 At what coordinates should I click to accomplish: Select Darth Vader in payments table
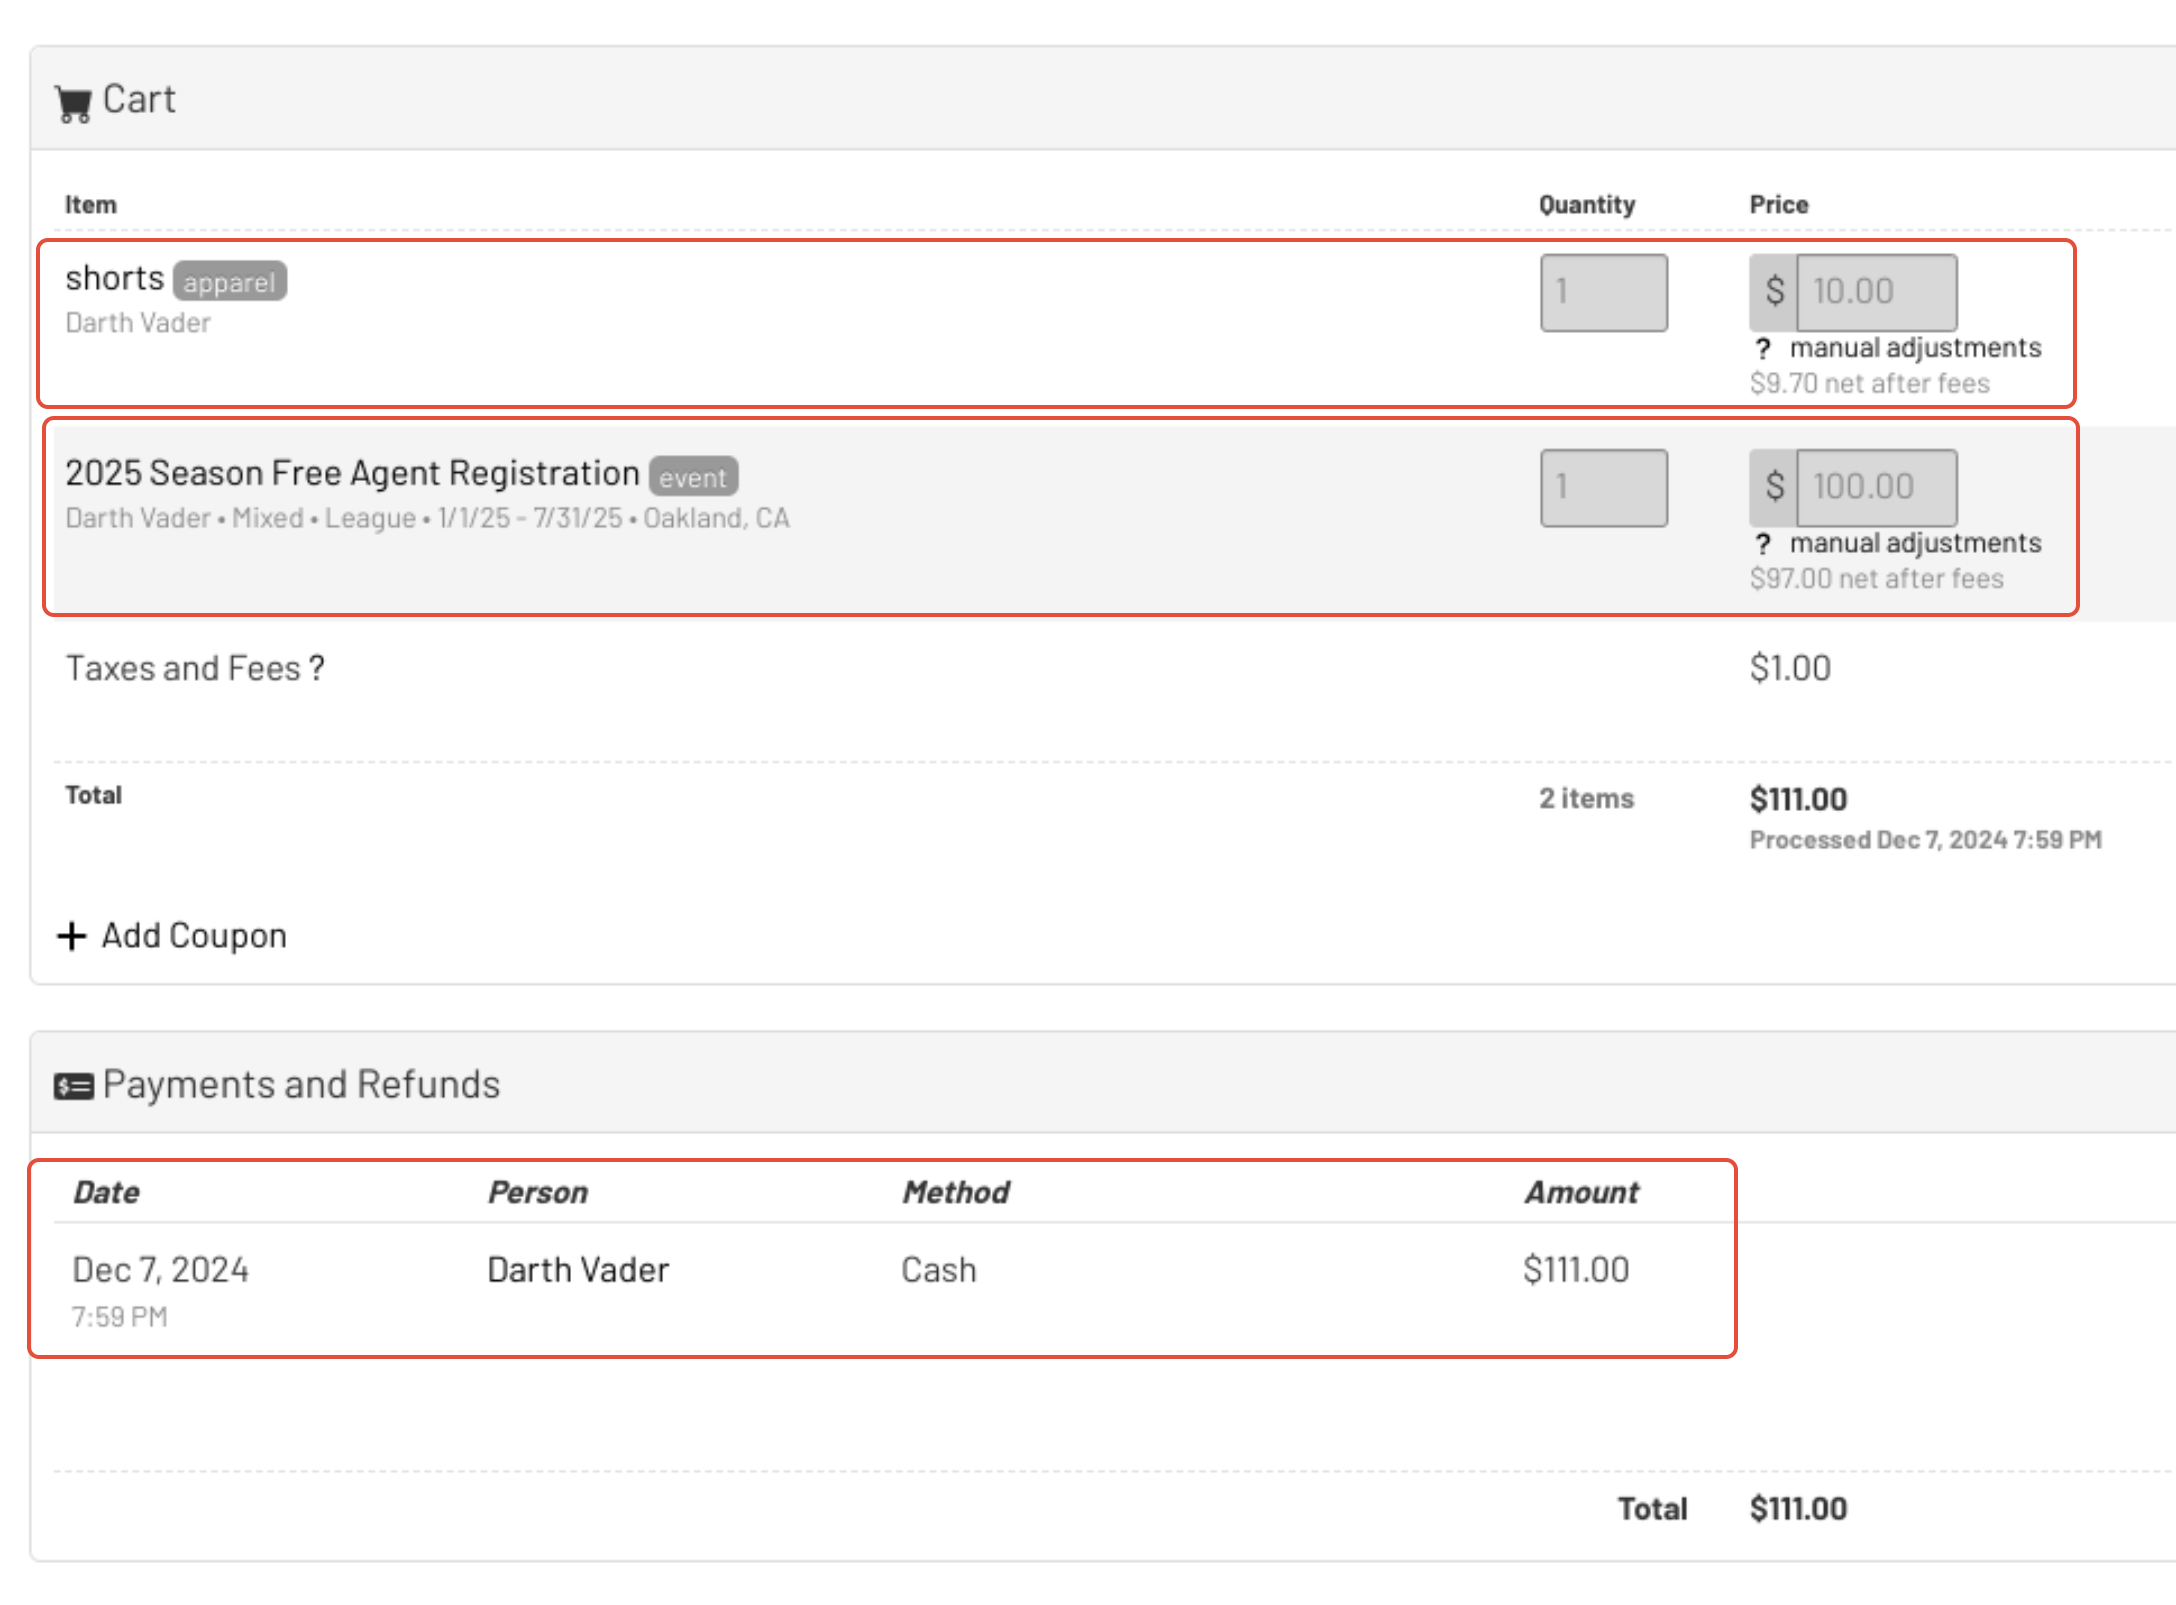[x=578, y=1270]
